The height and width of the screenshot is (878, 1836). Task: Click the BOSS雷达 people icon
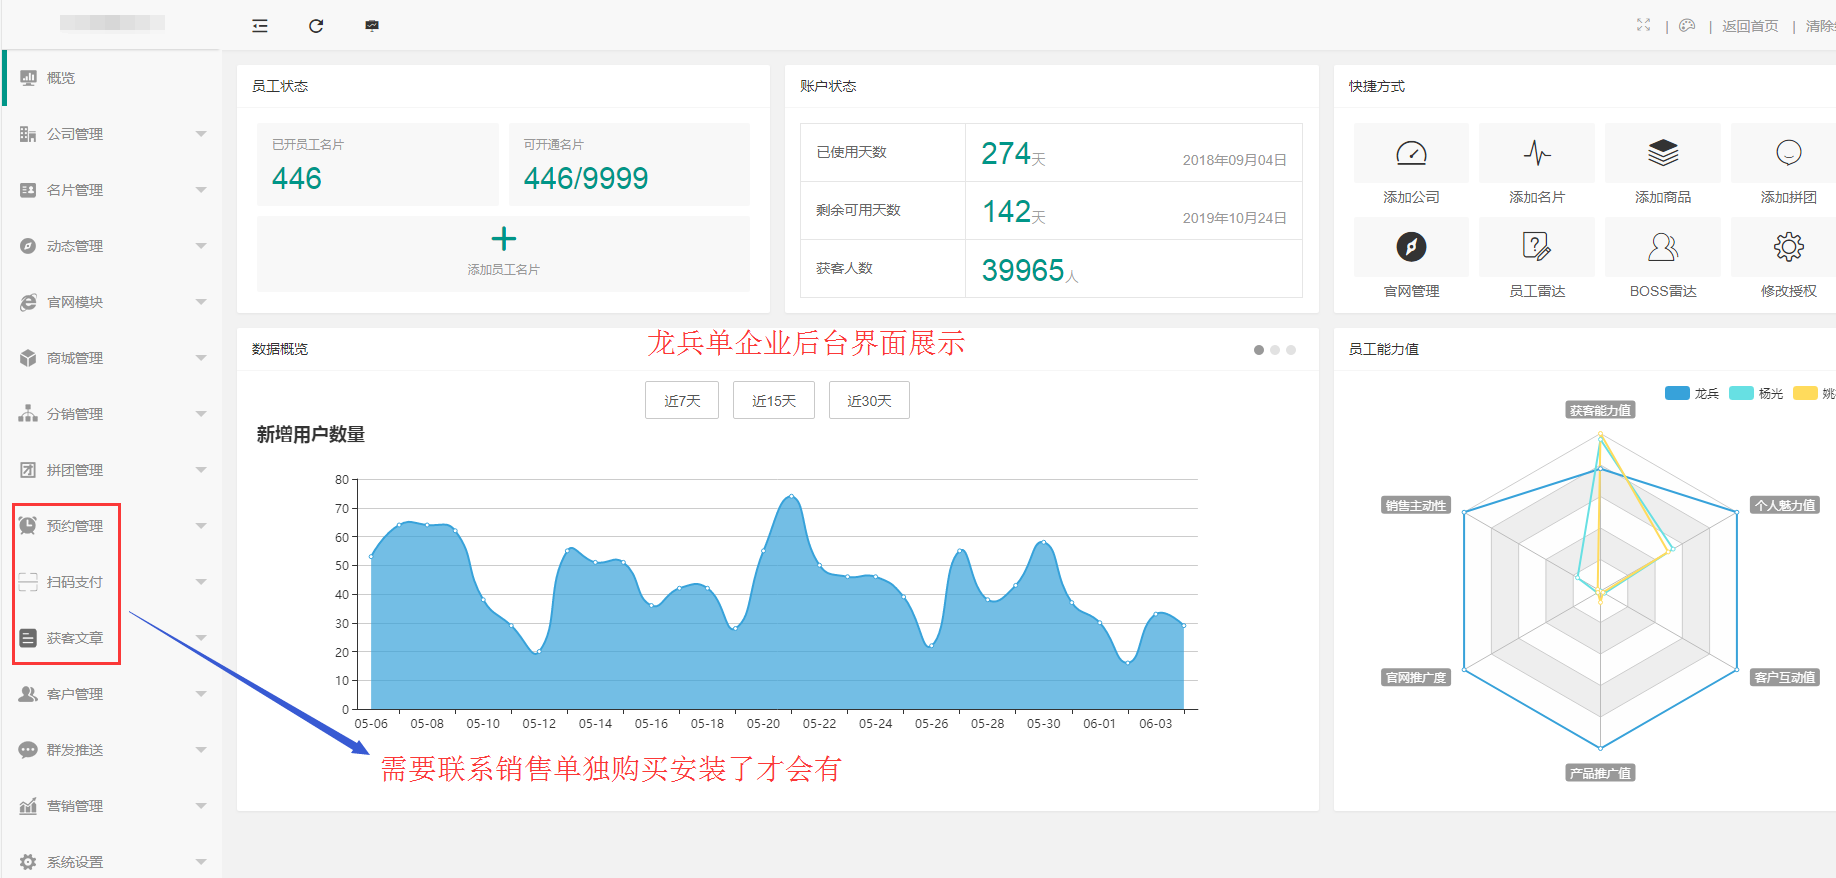1662,247
